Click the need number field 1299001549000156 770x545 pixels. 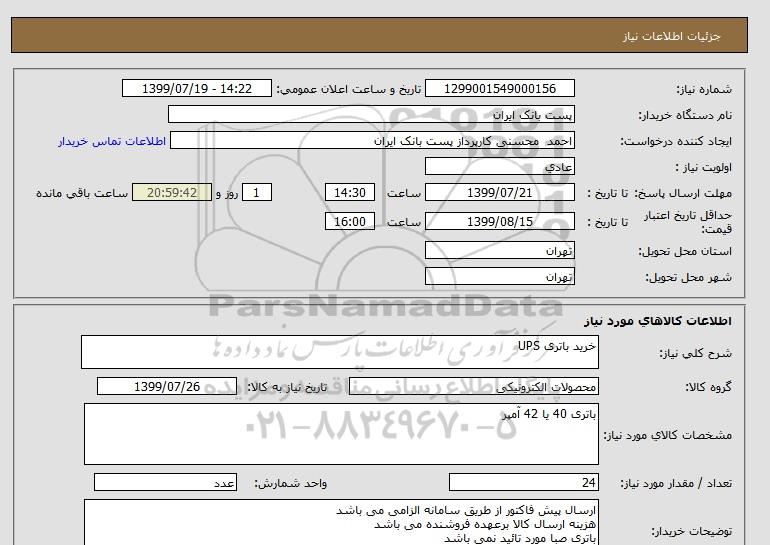tap(499, 88)
